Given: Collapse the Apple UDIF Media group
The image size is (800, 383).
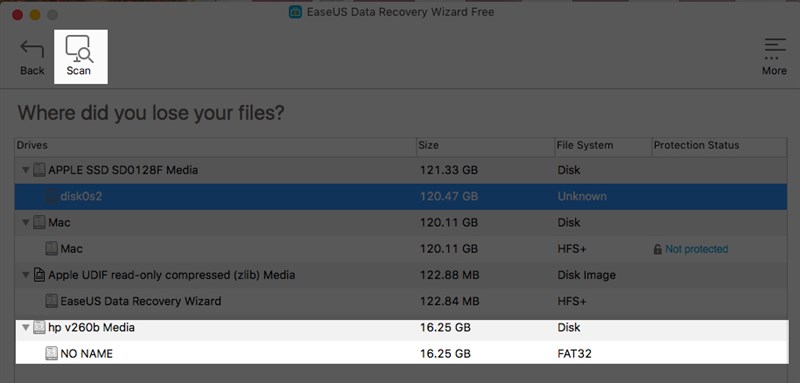Looking at the screenshot, I should 26,275.
